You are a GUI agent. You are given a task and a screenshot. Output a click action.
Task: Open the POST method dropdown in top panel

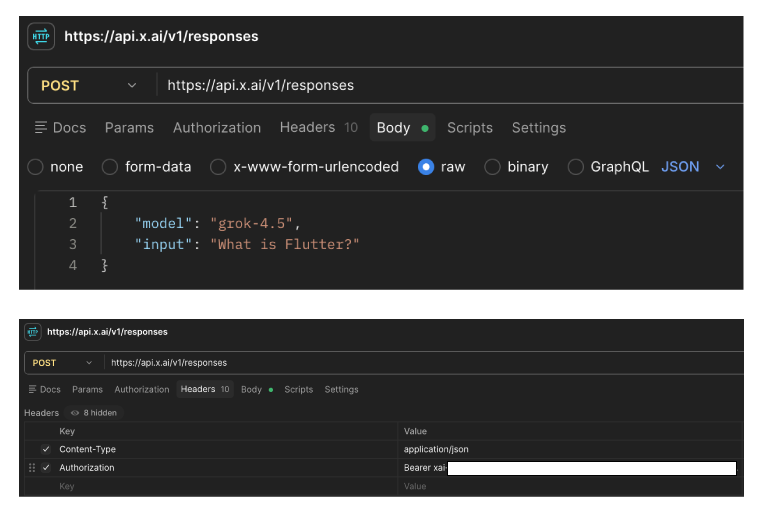pos(89,86)
